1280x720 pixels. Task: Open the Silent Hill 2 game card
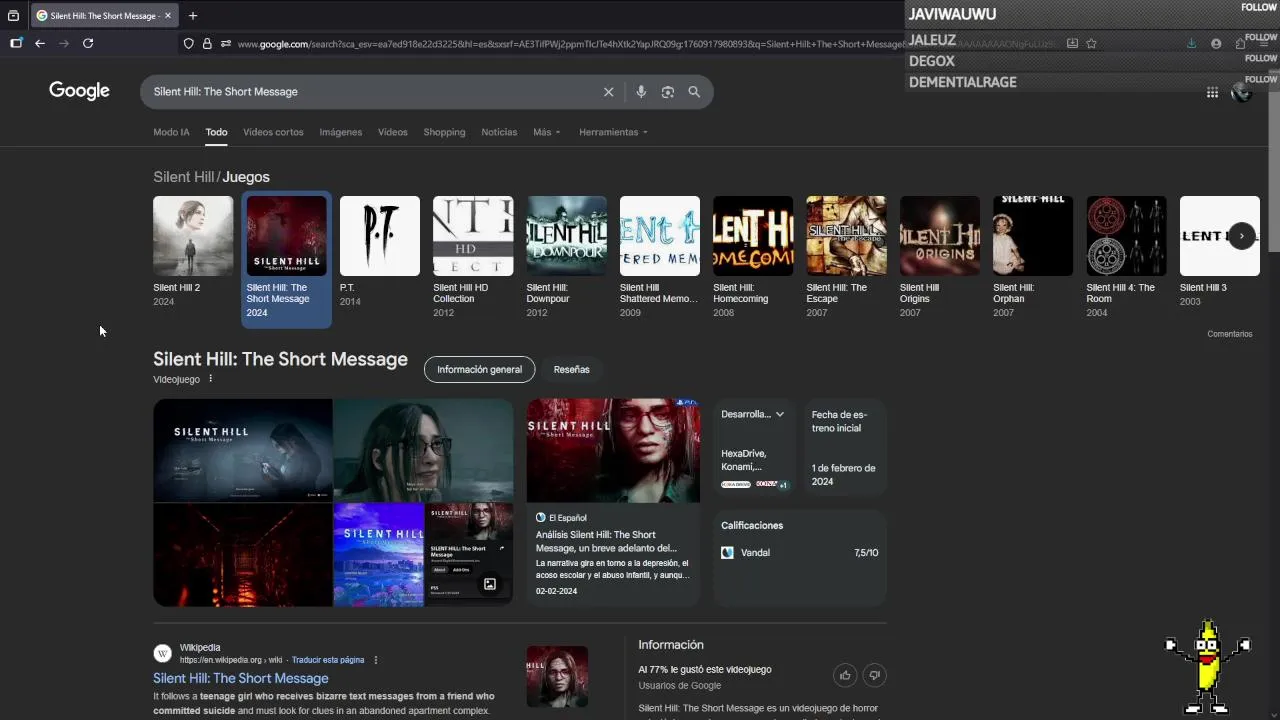pos(193,251)
